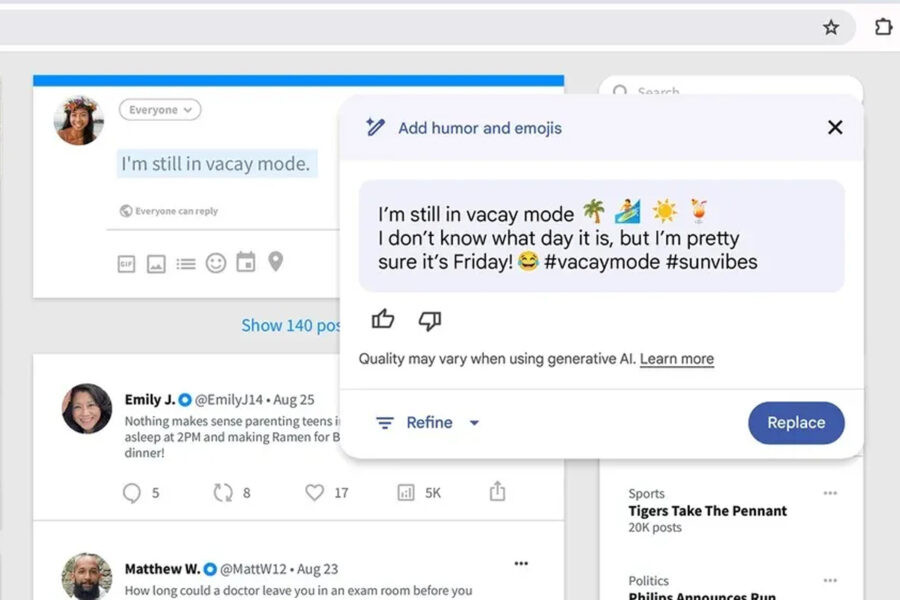Give thumbs up to the AI suggestion
This screenshot has height=600, width=900.
[x=383, y=319]
